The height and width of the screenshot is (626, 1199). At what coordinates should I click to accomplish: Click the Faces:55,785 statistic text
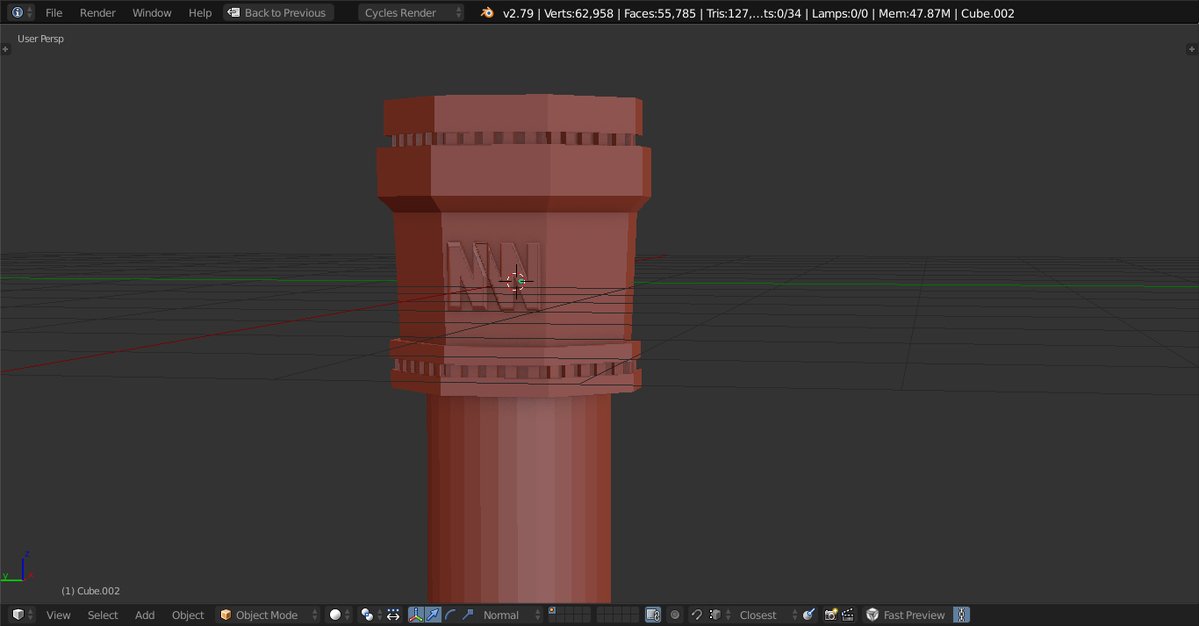click(660, 13)
